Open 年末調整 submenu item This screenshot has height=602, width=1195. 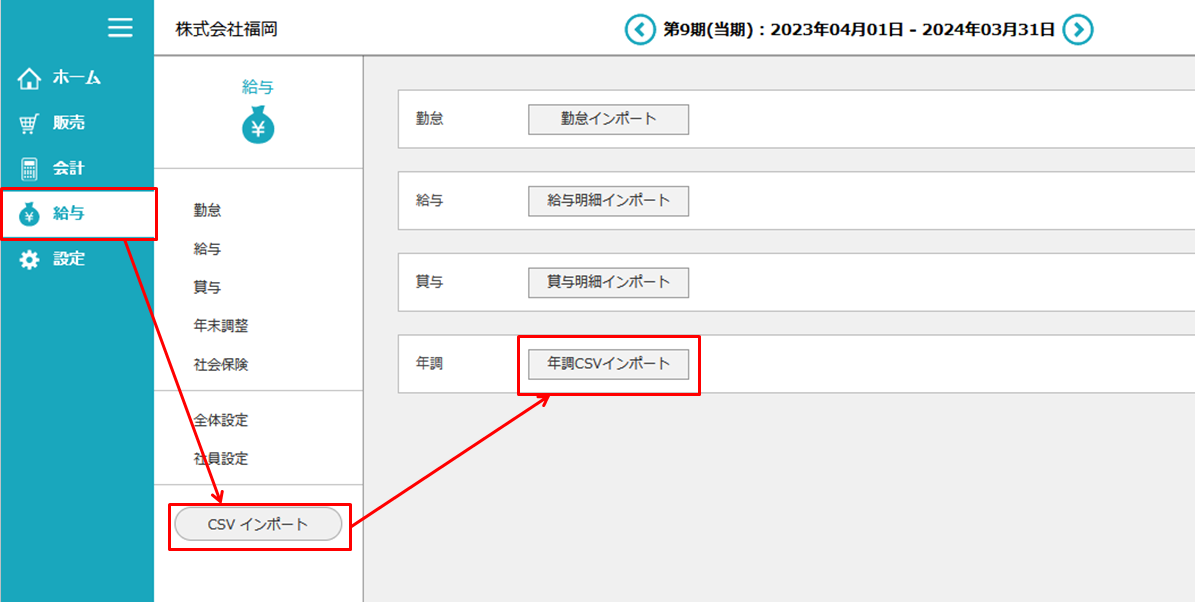(x=221, y=326)
